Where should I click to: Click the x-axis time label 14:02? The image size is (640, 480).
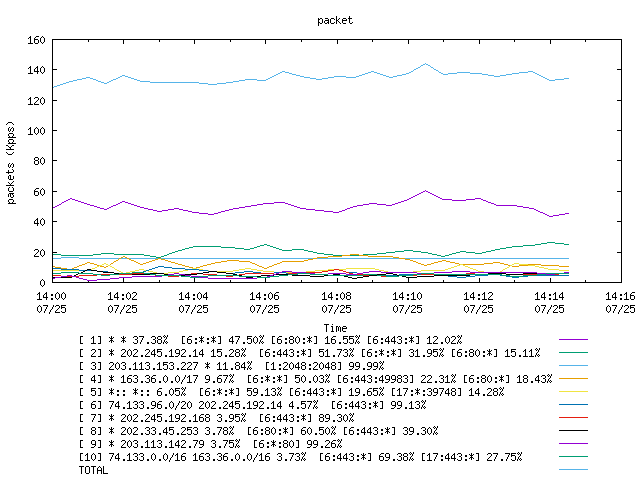[x=122, y=296]
